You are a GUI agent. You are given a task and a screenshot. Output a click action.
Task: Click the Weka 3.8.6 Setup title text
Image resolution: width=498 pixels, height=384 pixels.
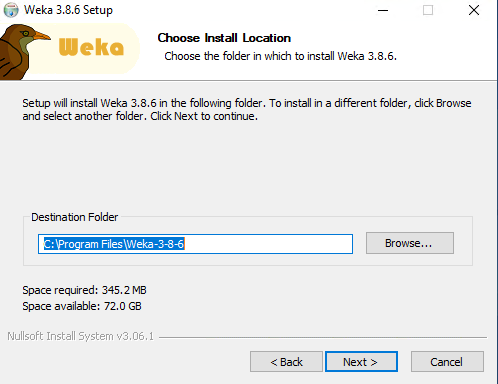68,10
